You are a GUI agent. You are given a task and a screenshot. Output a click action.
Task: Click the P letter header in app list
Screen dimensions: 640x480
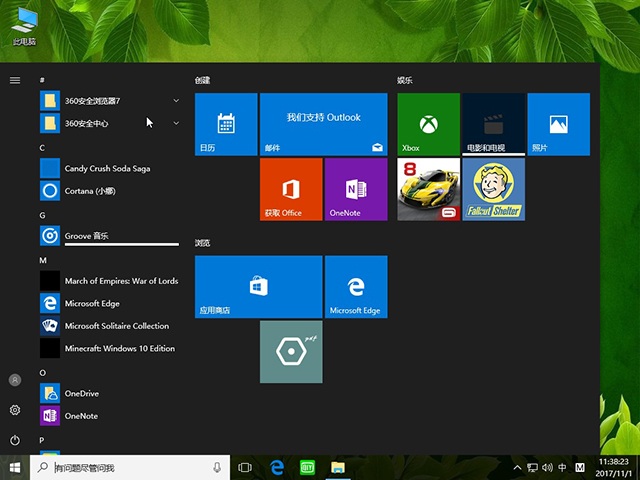pyautogui.click(x=42, y=440)
